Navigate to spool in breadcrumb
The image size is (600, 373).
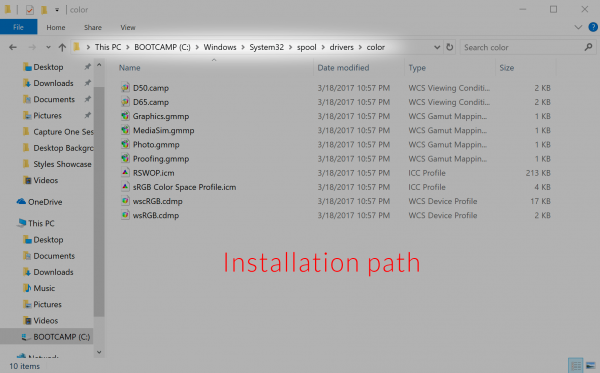(307, 47)
